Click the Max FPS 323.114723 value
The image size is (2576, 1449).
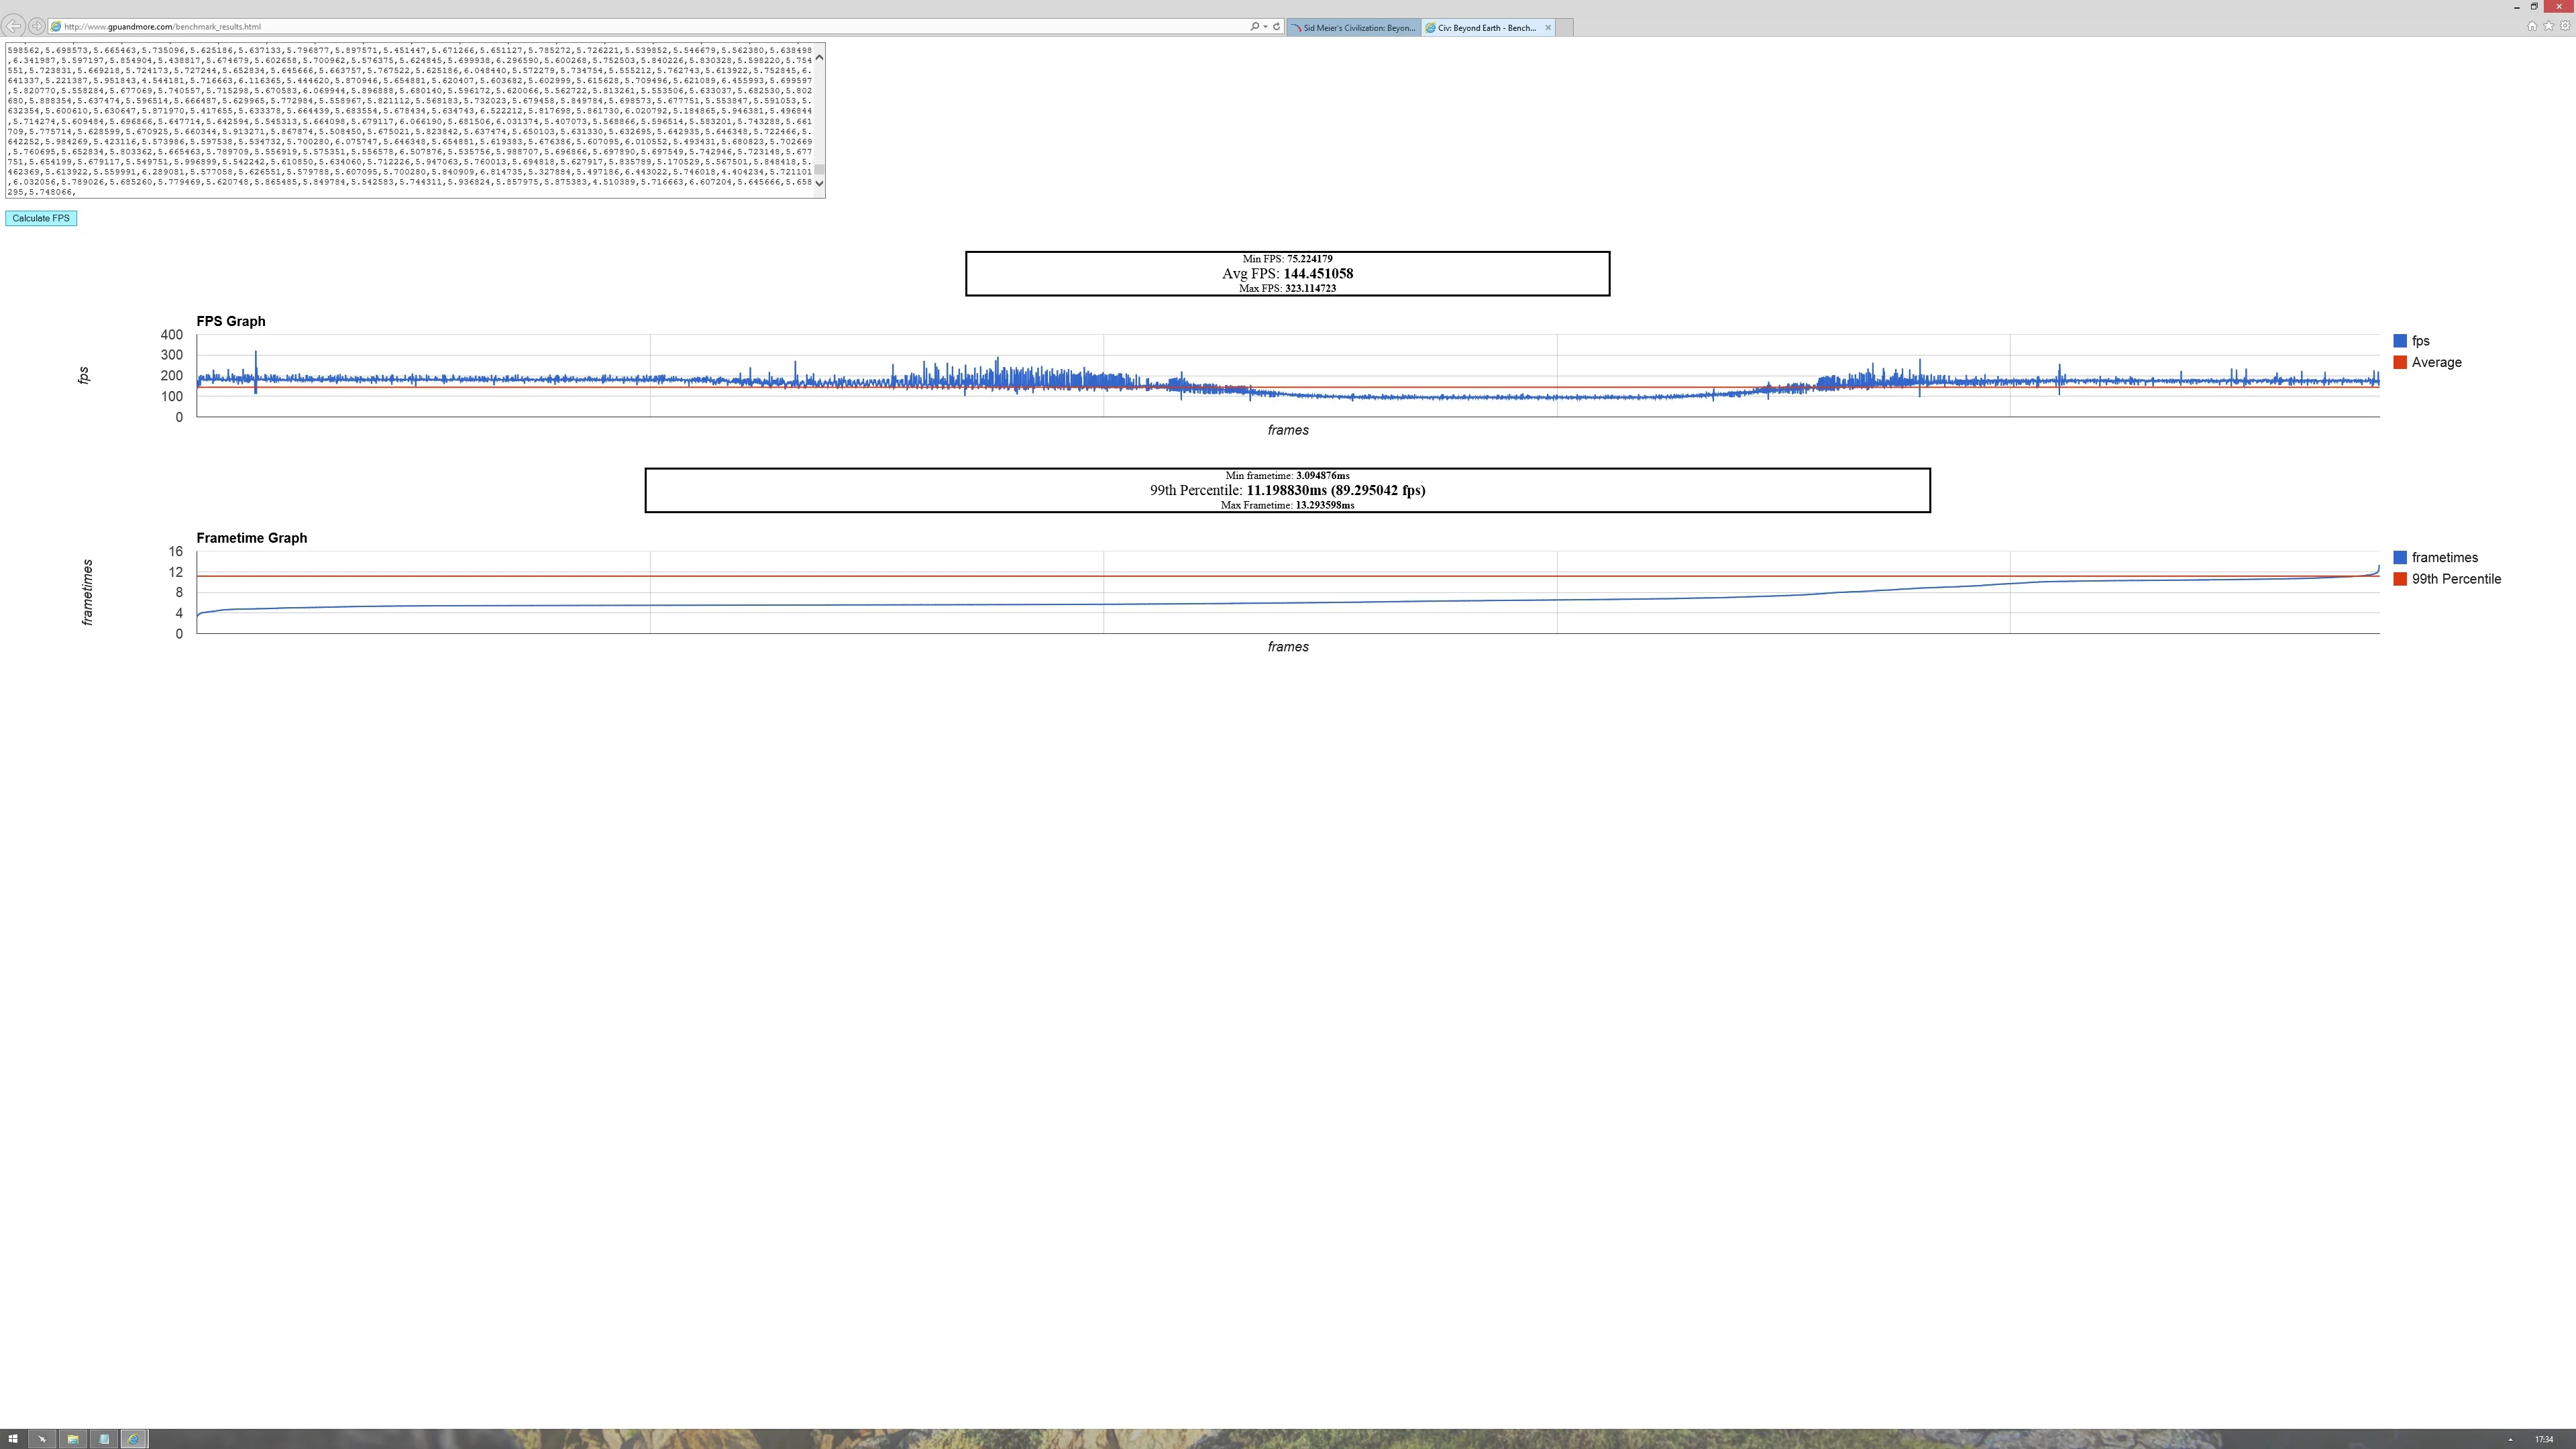1310,288
